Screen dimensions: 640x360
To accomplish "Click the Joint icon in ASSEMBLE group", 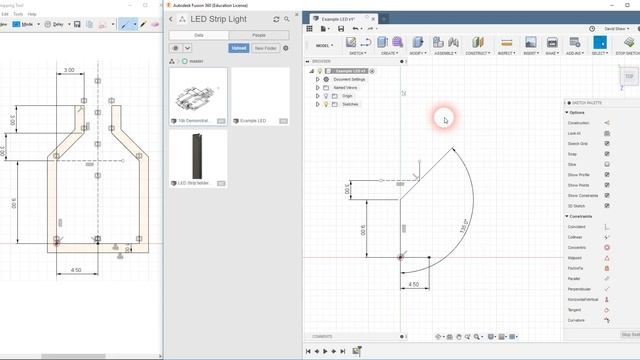I will [x=453, y=42].
